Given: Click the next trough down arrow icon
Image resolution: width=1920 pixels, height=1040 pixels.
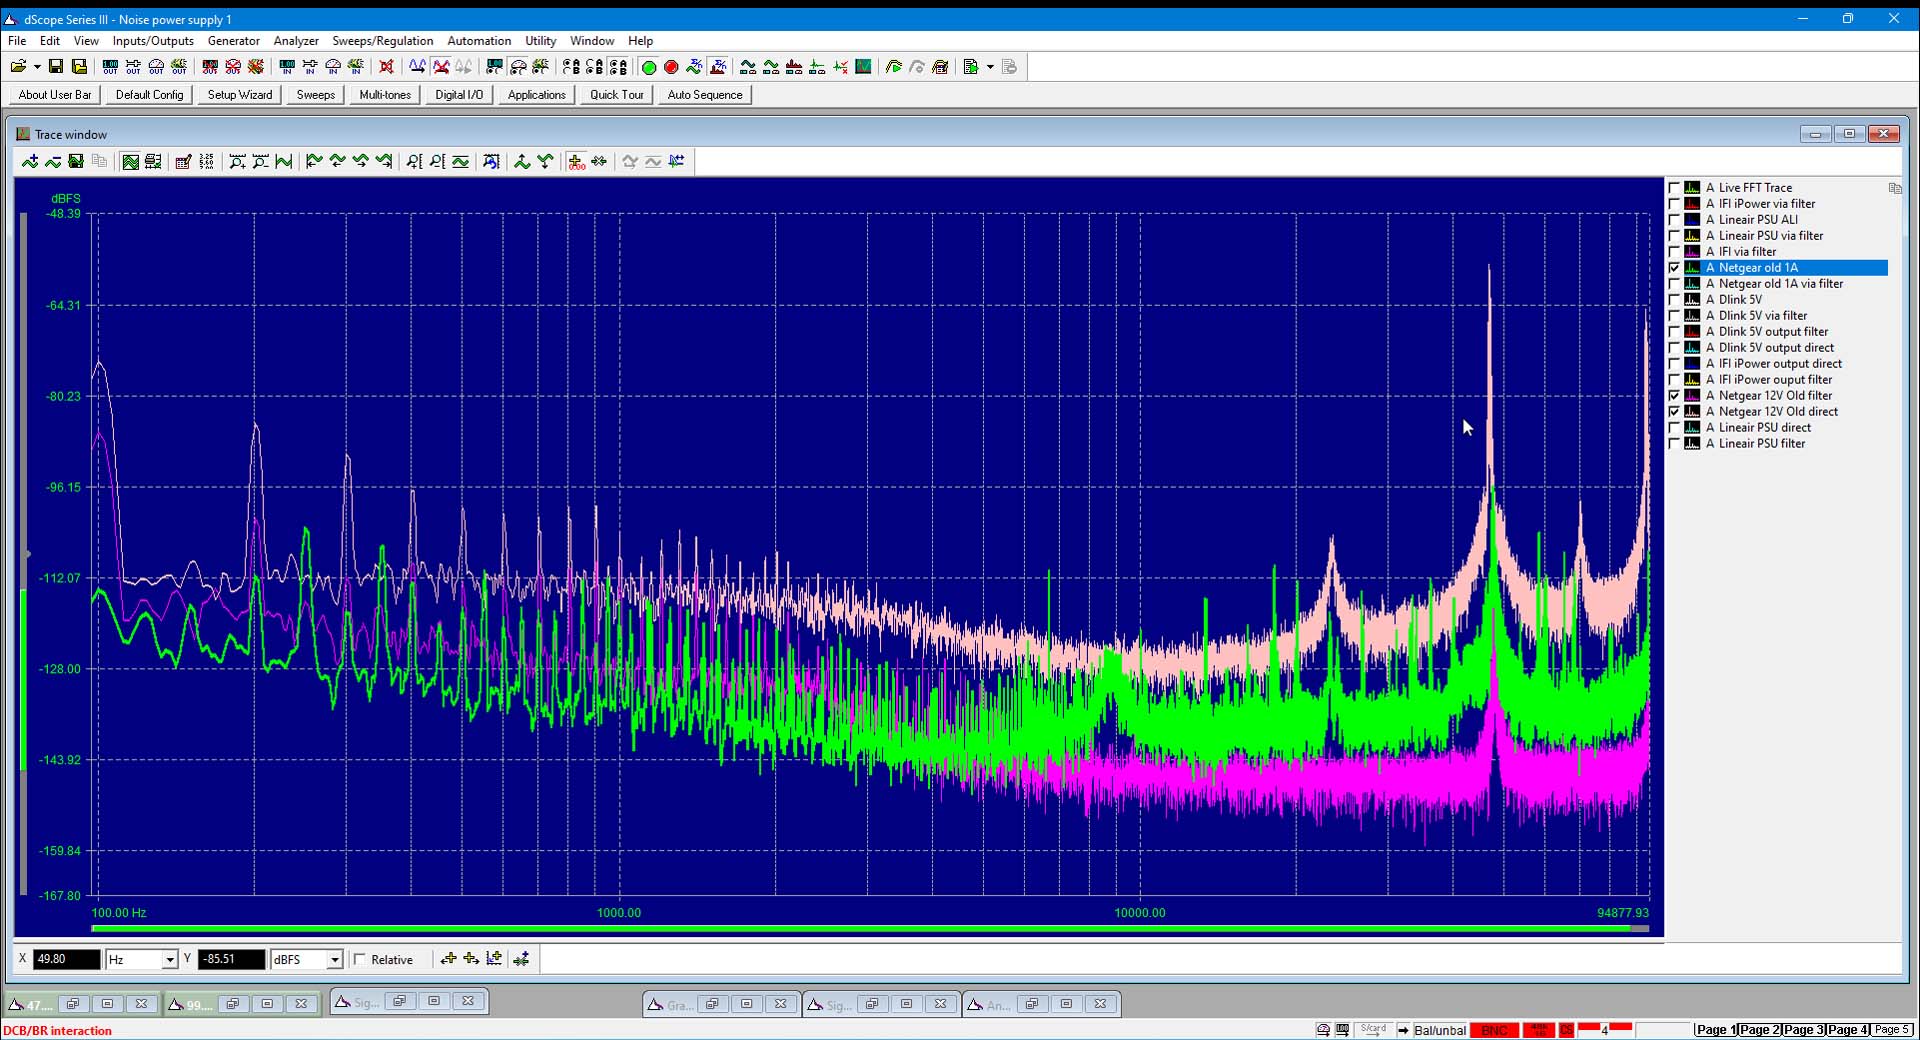Looking at the screenshot, I should point(545,161).
